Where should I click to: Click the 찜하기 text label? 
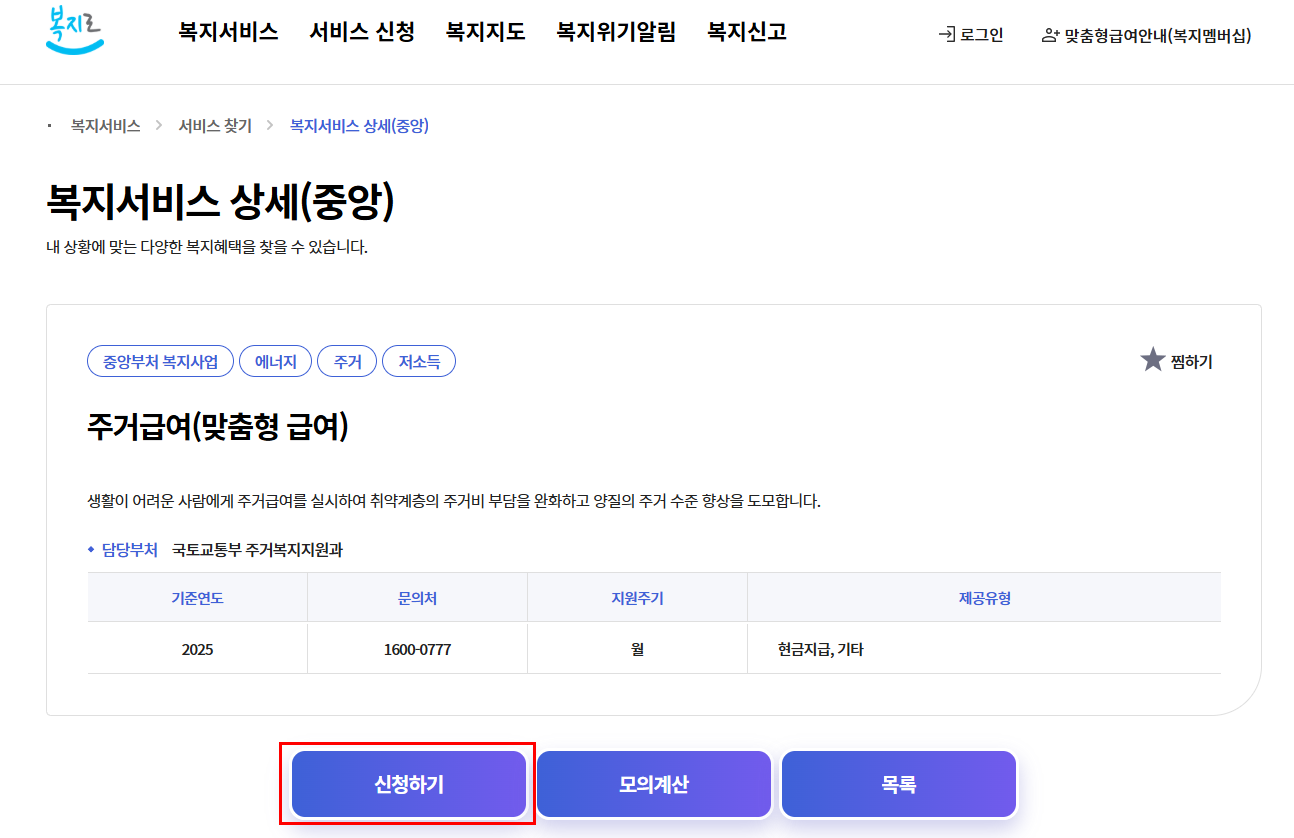[1192, 362]
